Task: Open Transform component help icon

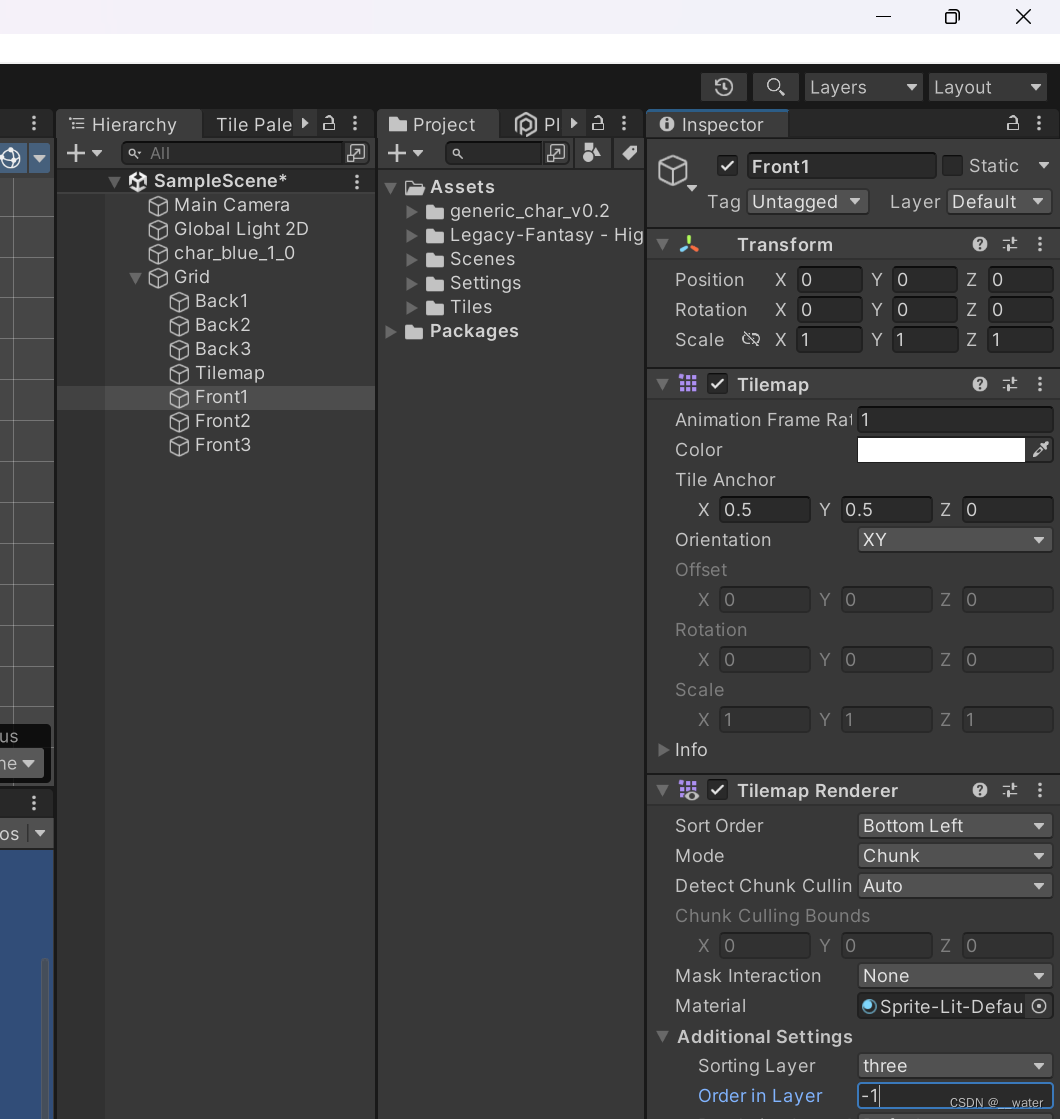Action: click(x=980, y=245)
